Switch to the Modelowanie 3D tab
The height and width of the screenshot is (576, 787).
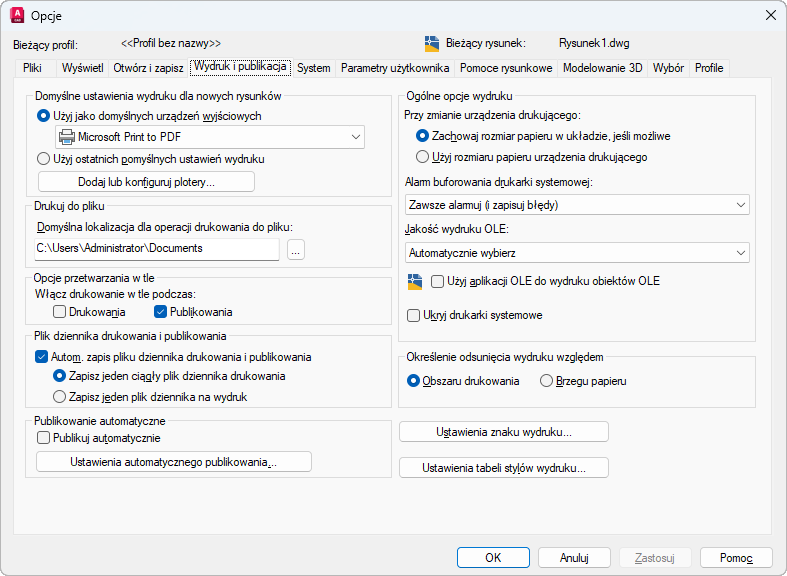pyautogui.click(x=602, y=68)
